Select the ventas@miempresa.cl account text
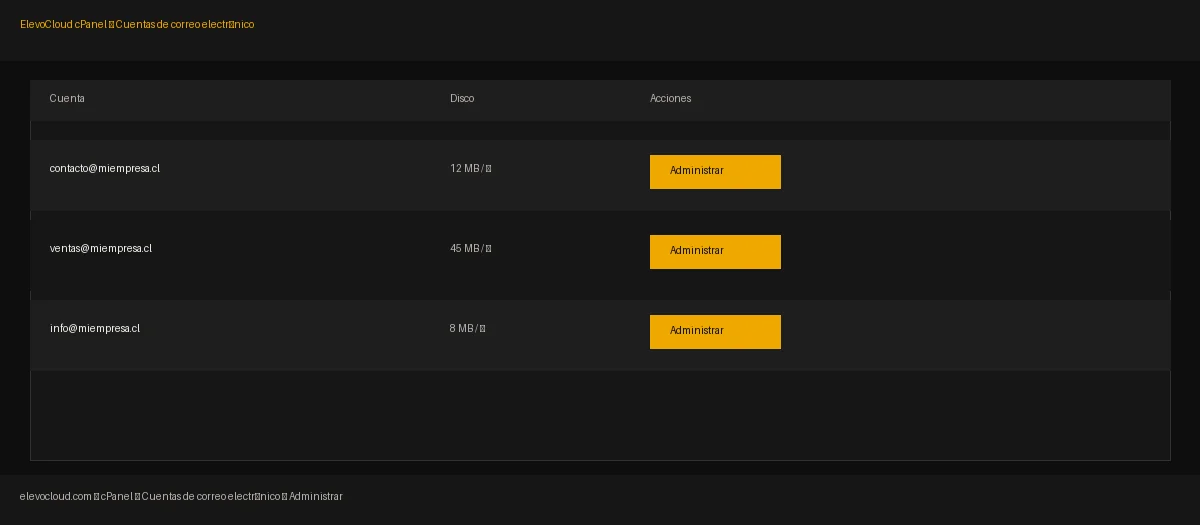Viewport: 1200px width, 525px height. click(101, 248)
